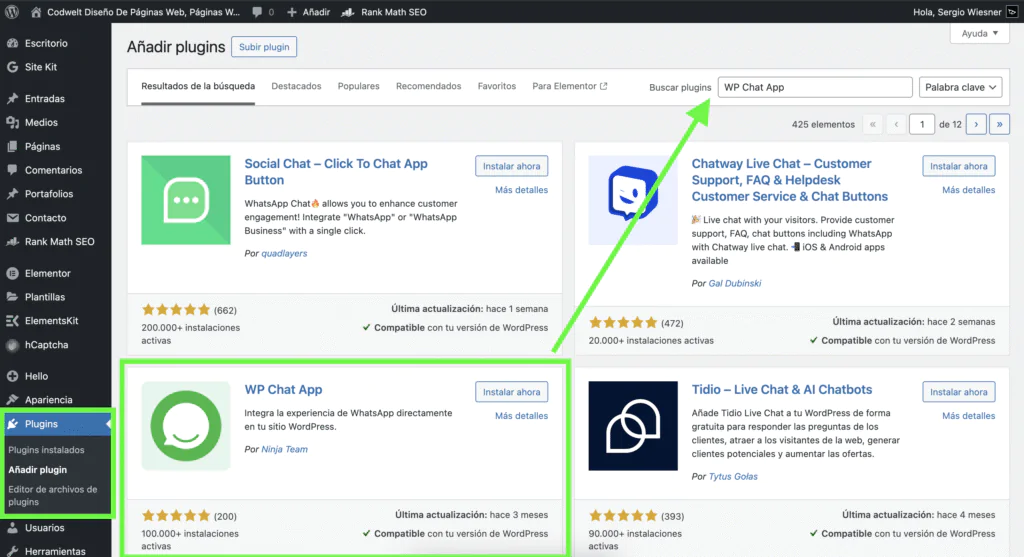Open Site Kit in the sidebar
Image resolution: width=1024 pixels, height=557 pixels.
[39, 67]
